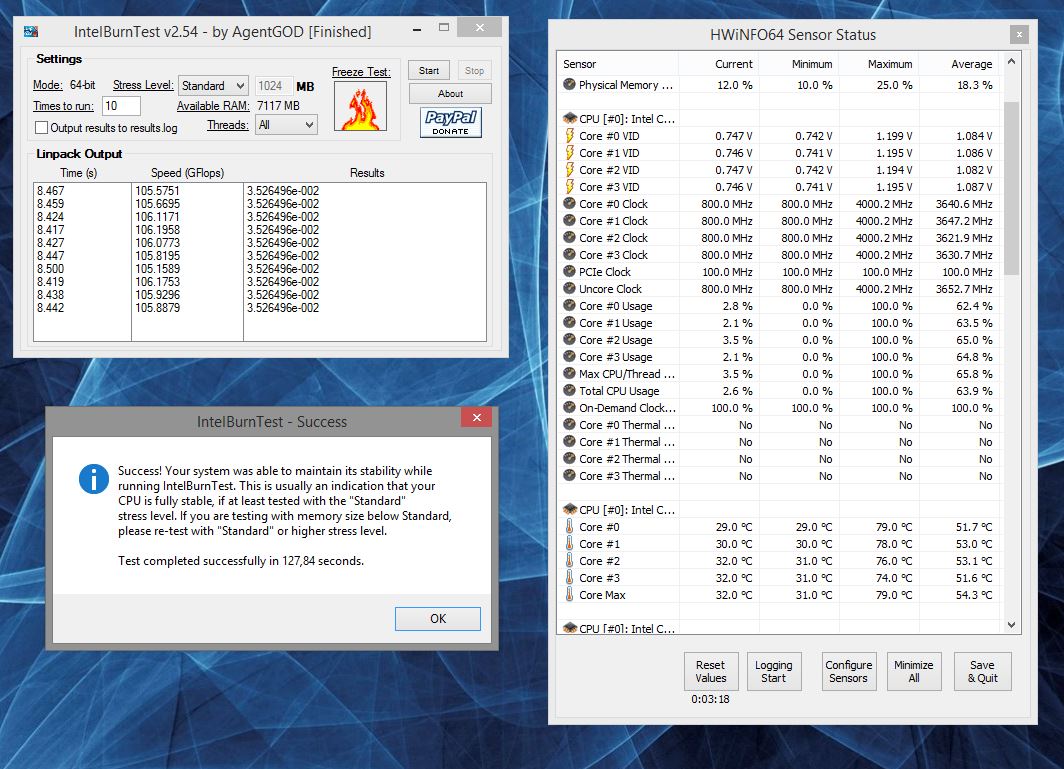Viewport: 1064px width, 769px height.
Task: Click the Core #2 temperature thermometer icon
Action: click(x=569, y=561)
